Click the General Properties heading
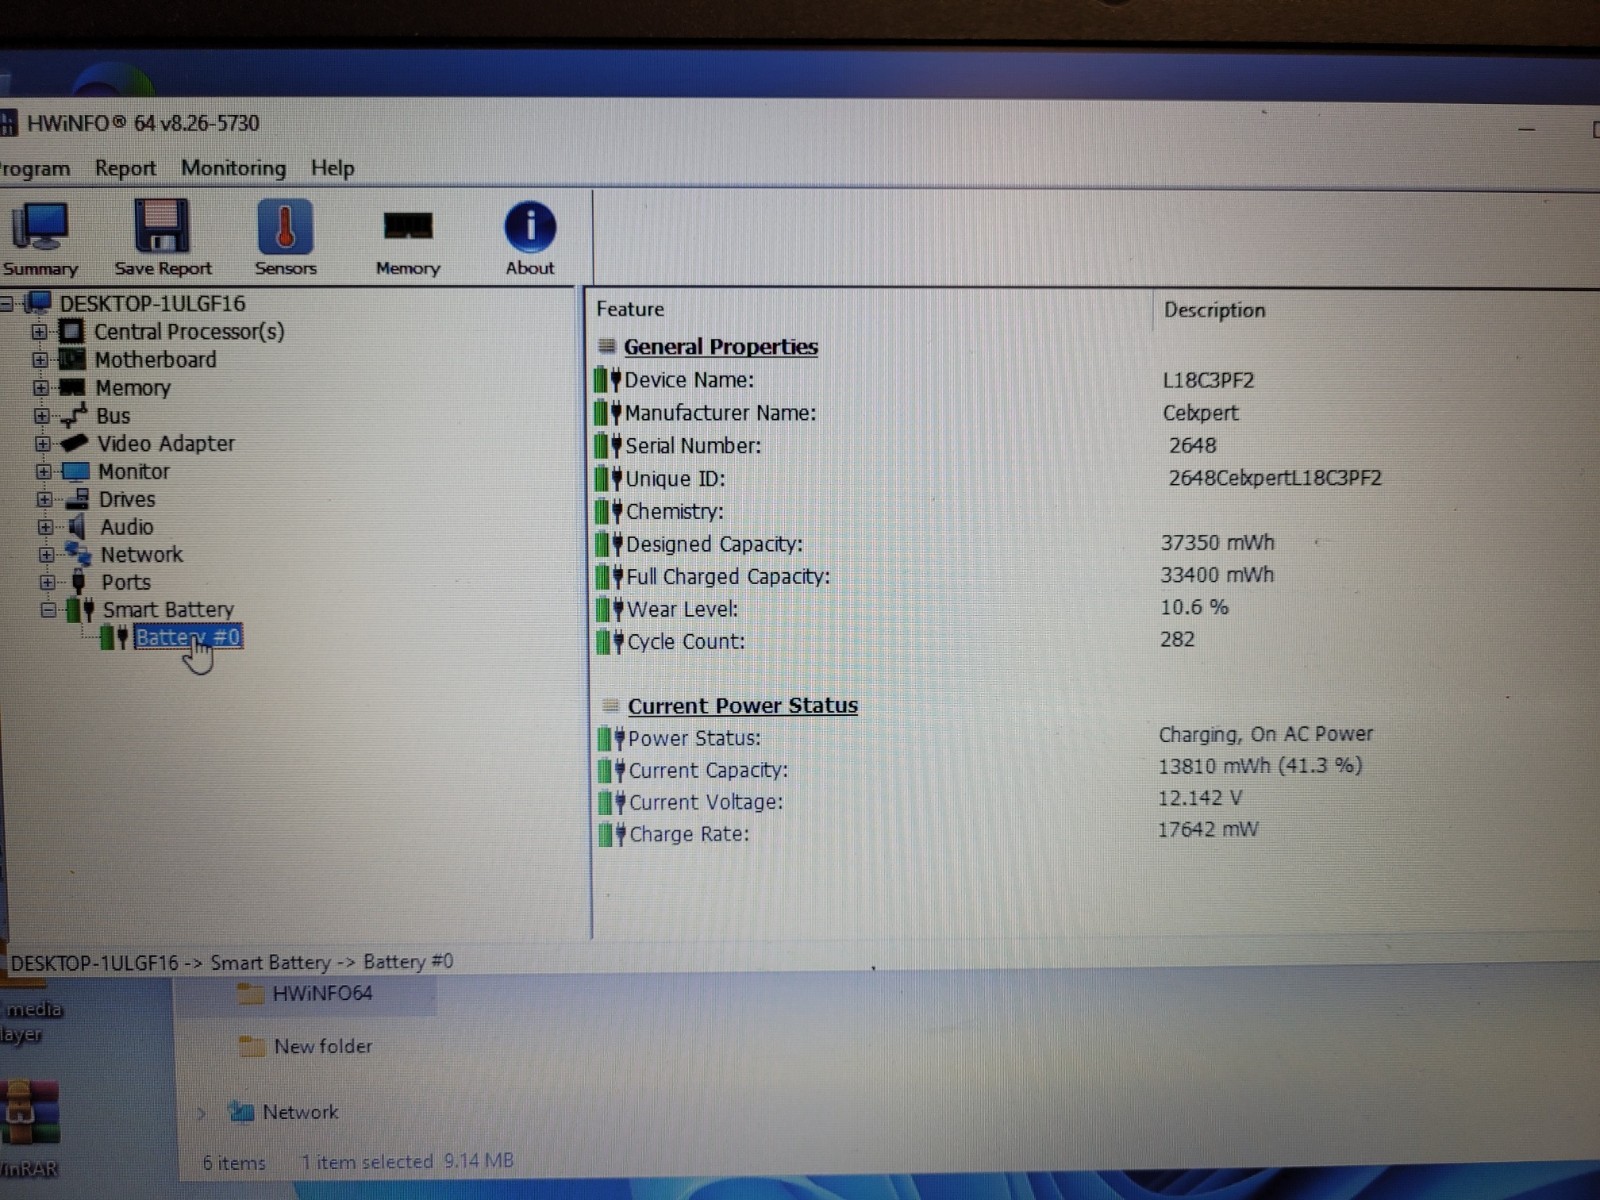The image size is (1600, 1200). [721, 347]
